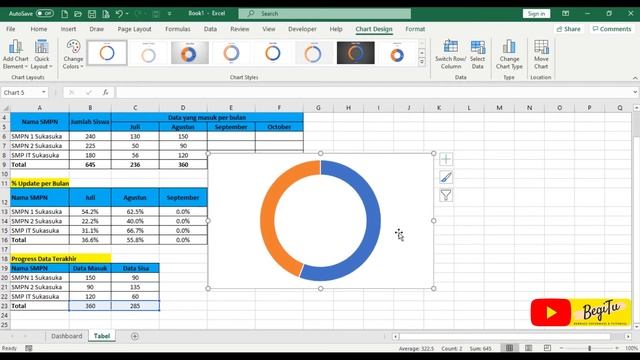The height and width of the screenshot is (360, 640).
Task: Click the zoom out minus button
Action: click(562, 348)
